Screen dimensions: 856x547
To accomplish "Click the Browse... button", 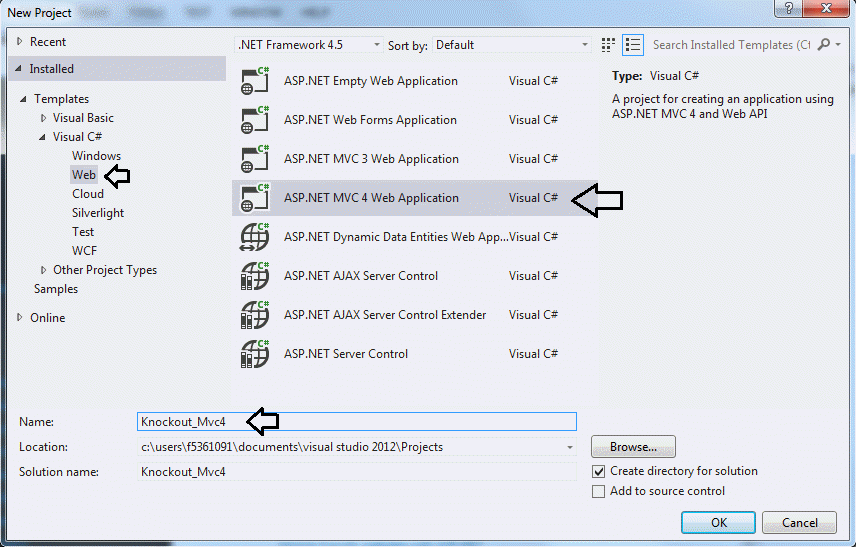I will 633,447.
